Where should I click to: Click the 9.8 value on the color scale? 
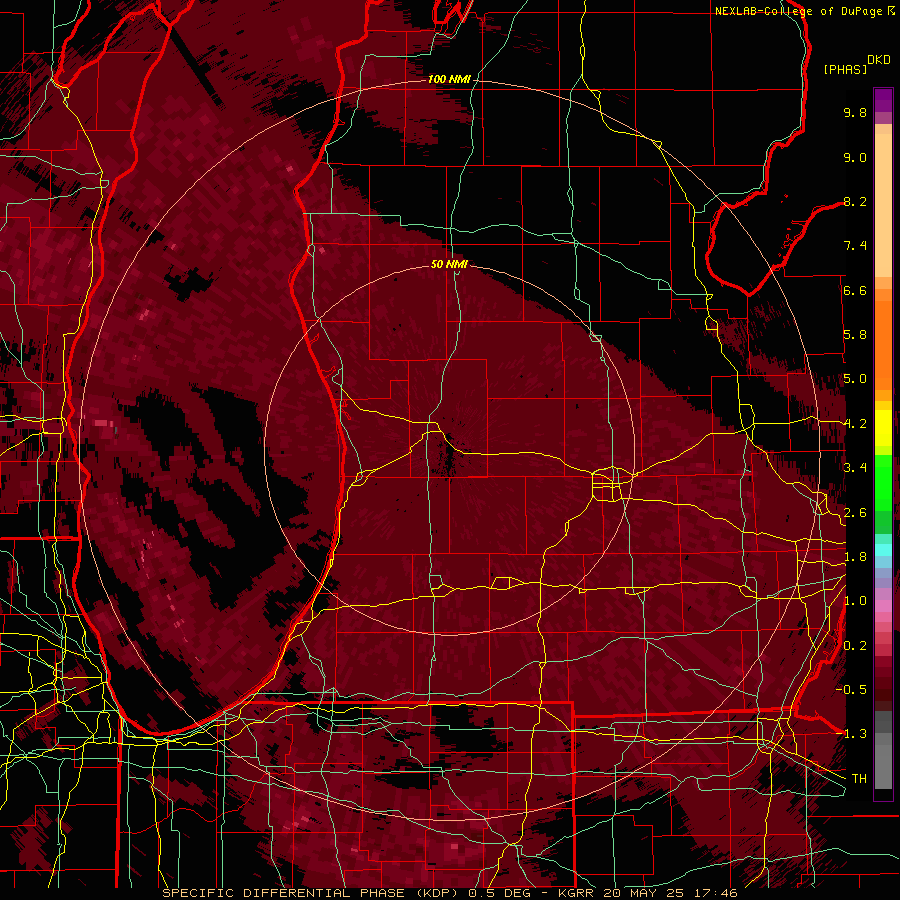tap(855, 112)
